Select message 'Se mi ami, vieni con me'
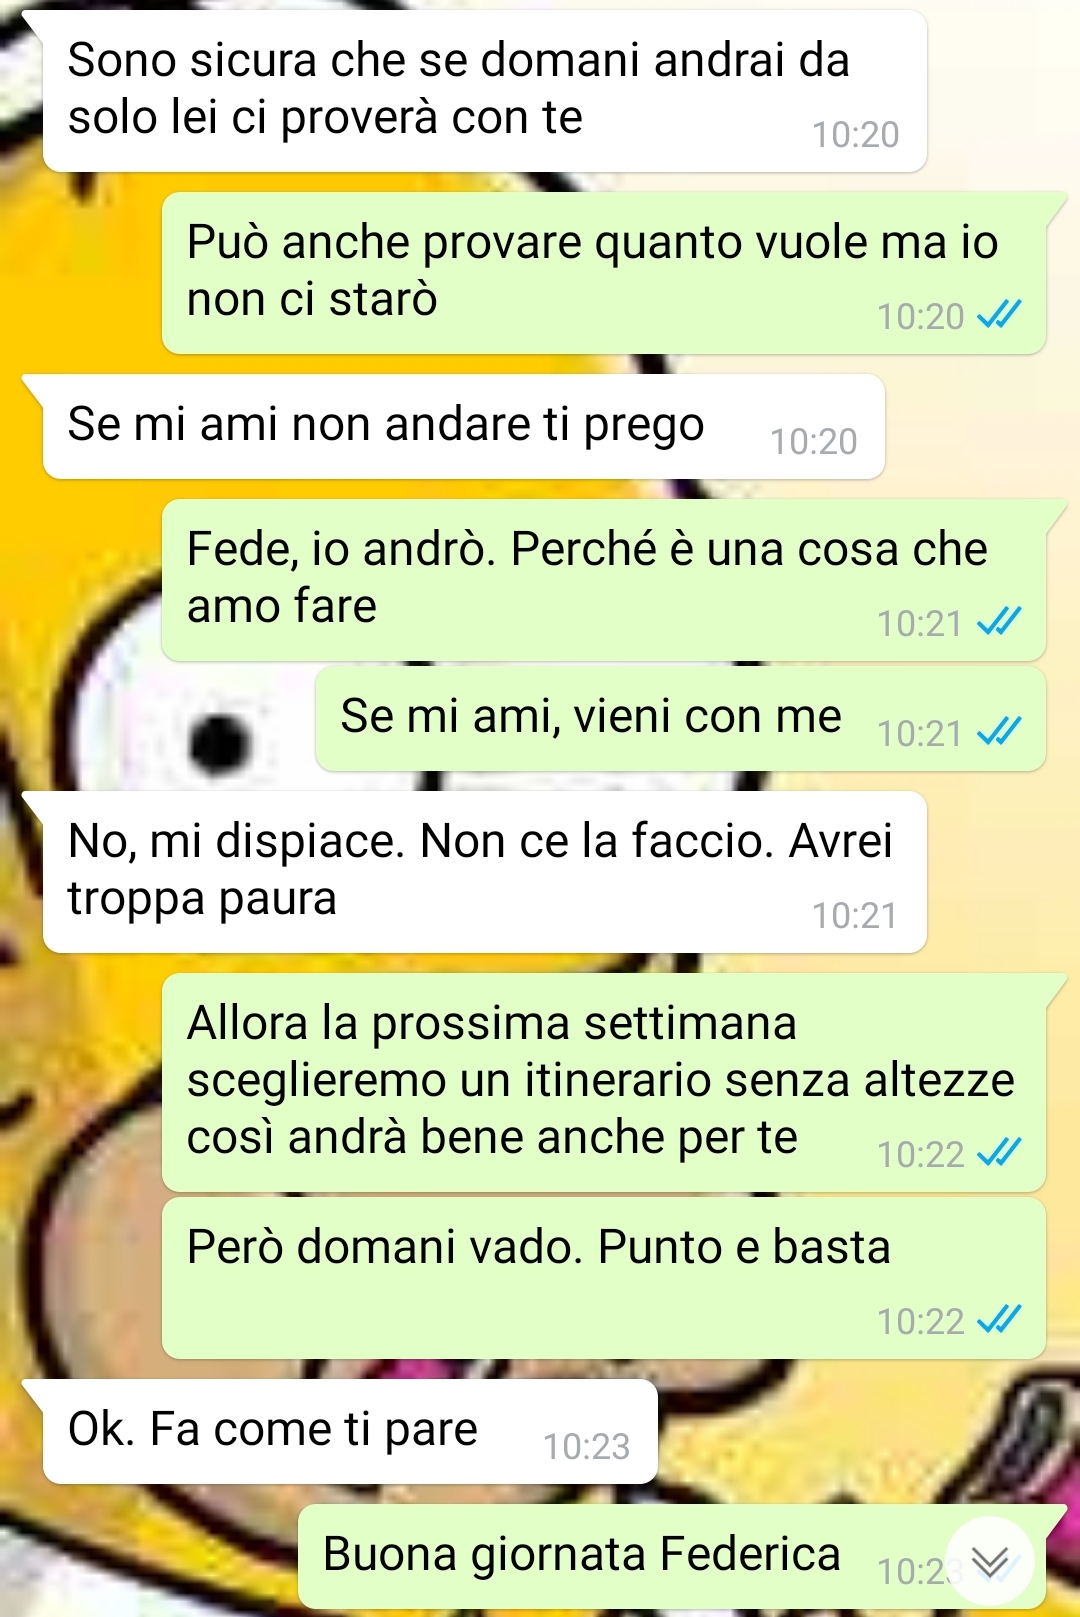 point(680,719)
